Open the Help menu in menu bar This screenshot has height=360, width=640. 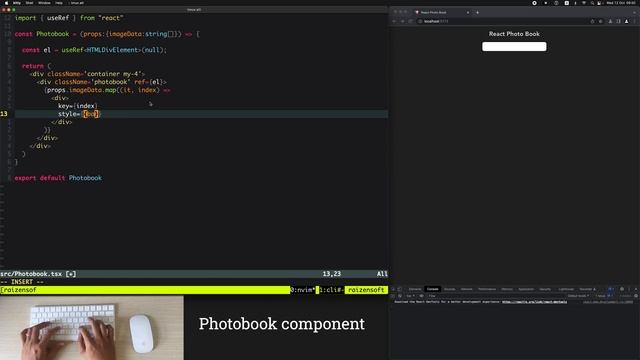pyautogui.click(x=59, y=3)
